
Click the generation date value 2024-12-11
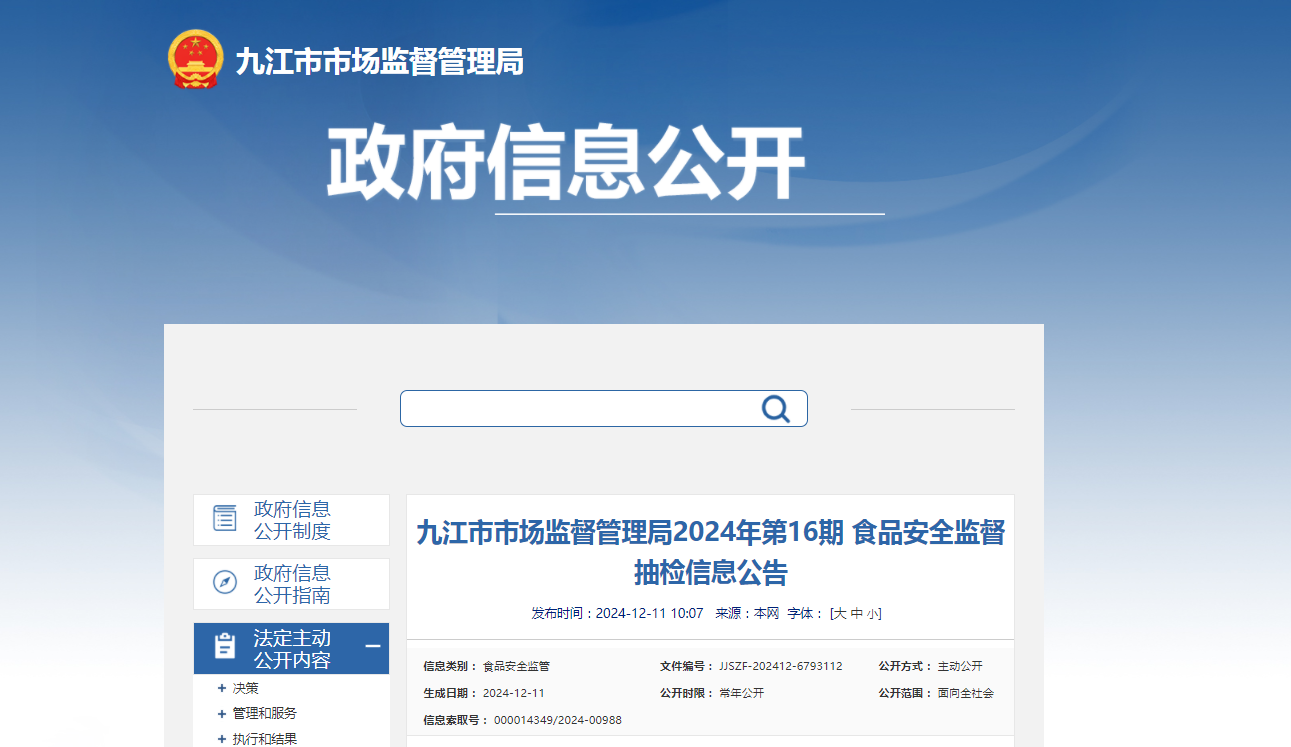pos(514,693)
